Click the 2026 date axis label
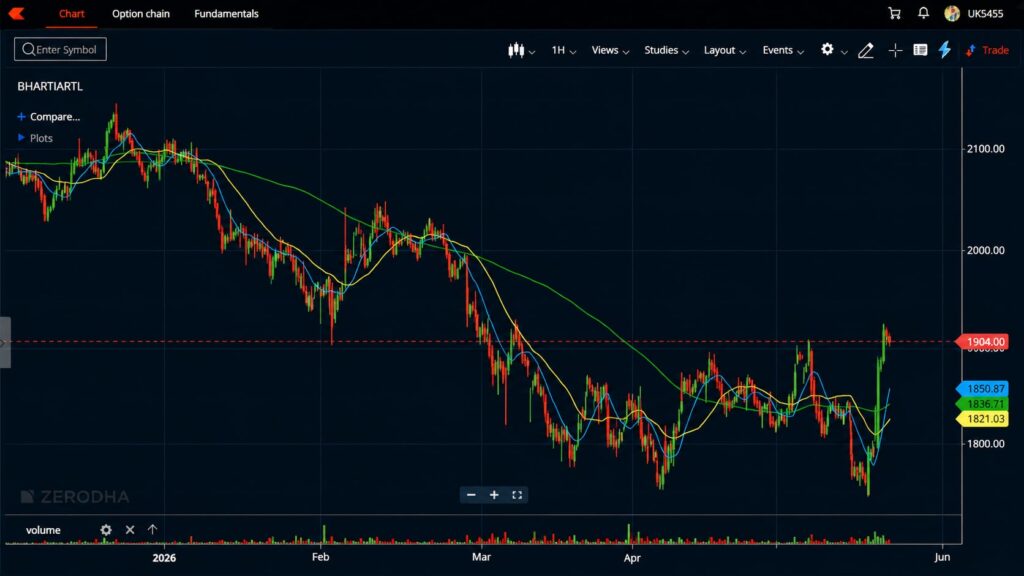This screenshot has width=1024, height=576. 164,557
